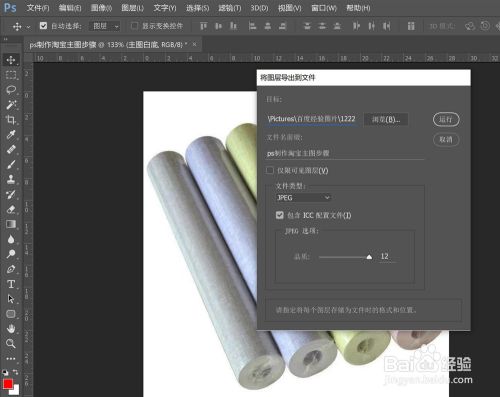This screenshot has width=500, height=397.
Task: Open the 图层 auto-select target dropdown
Action: tap(105, 26)
